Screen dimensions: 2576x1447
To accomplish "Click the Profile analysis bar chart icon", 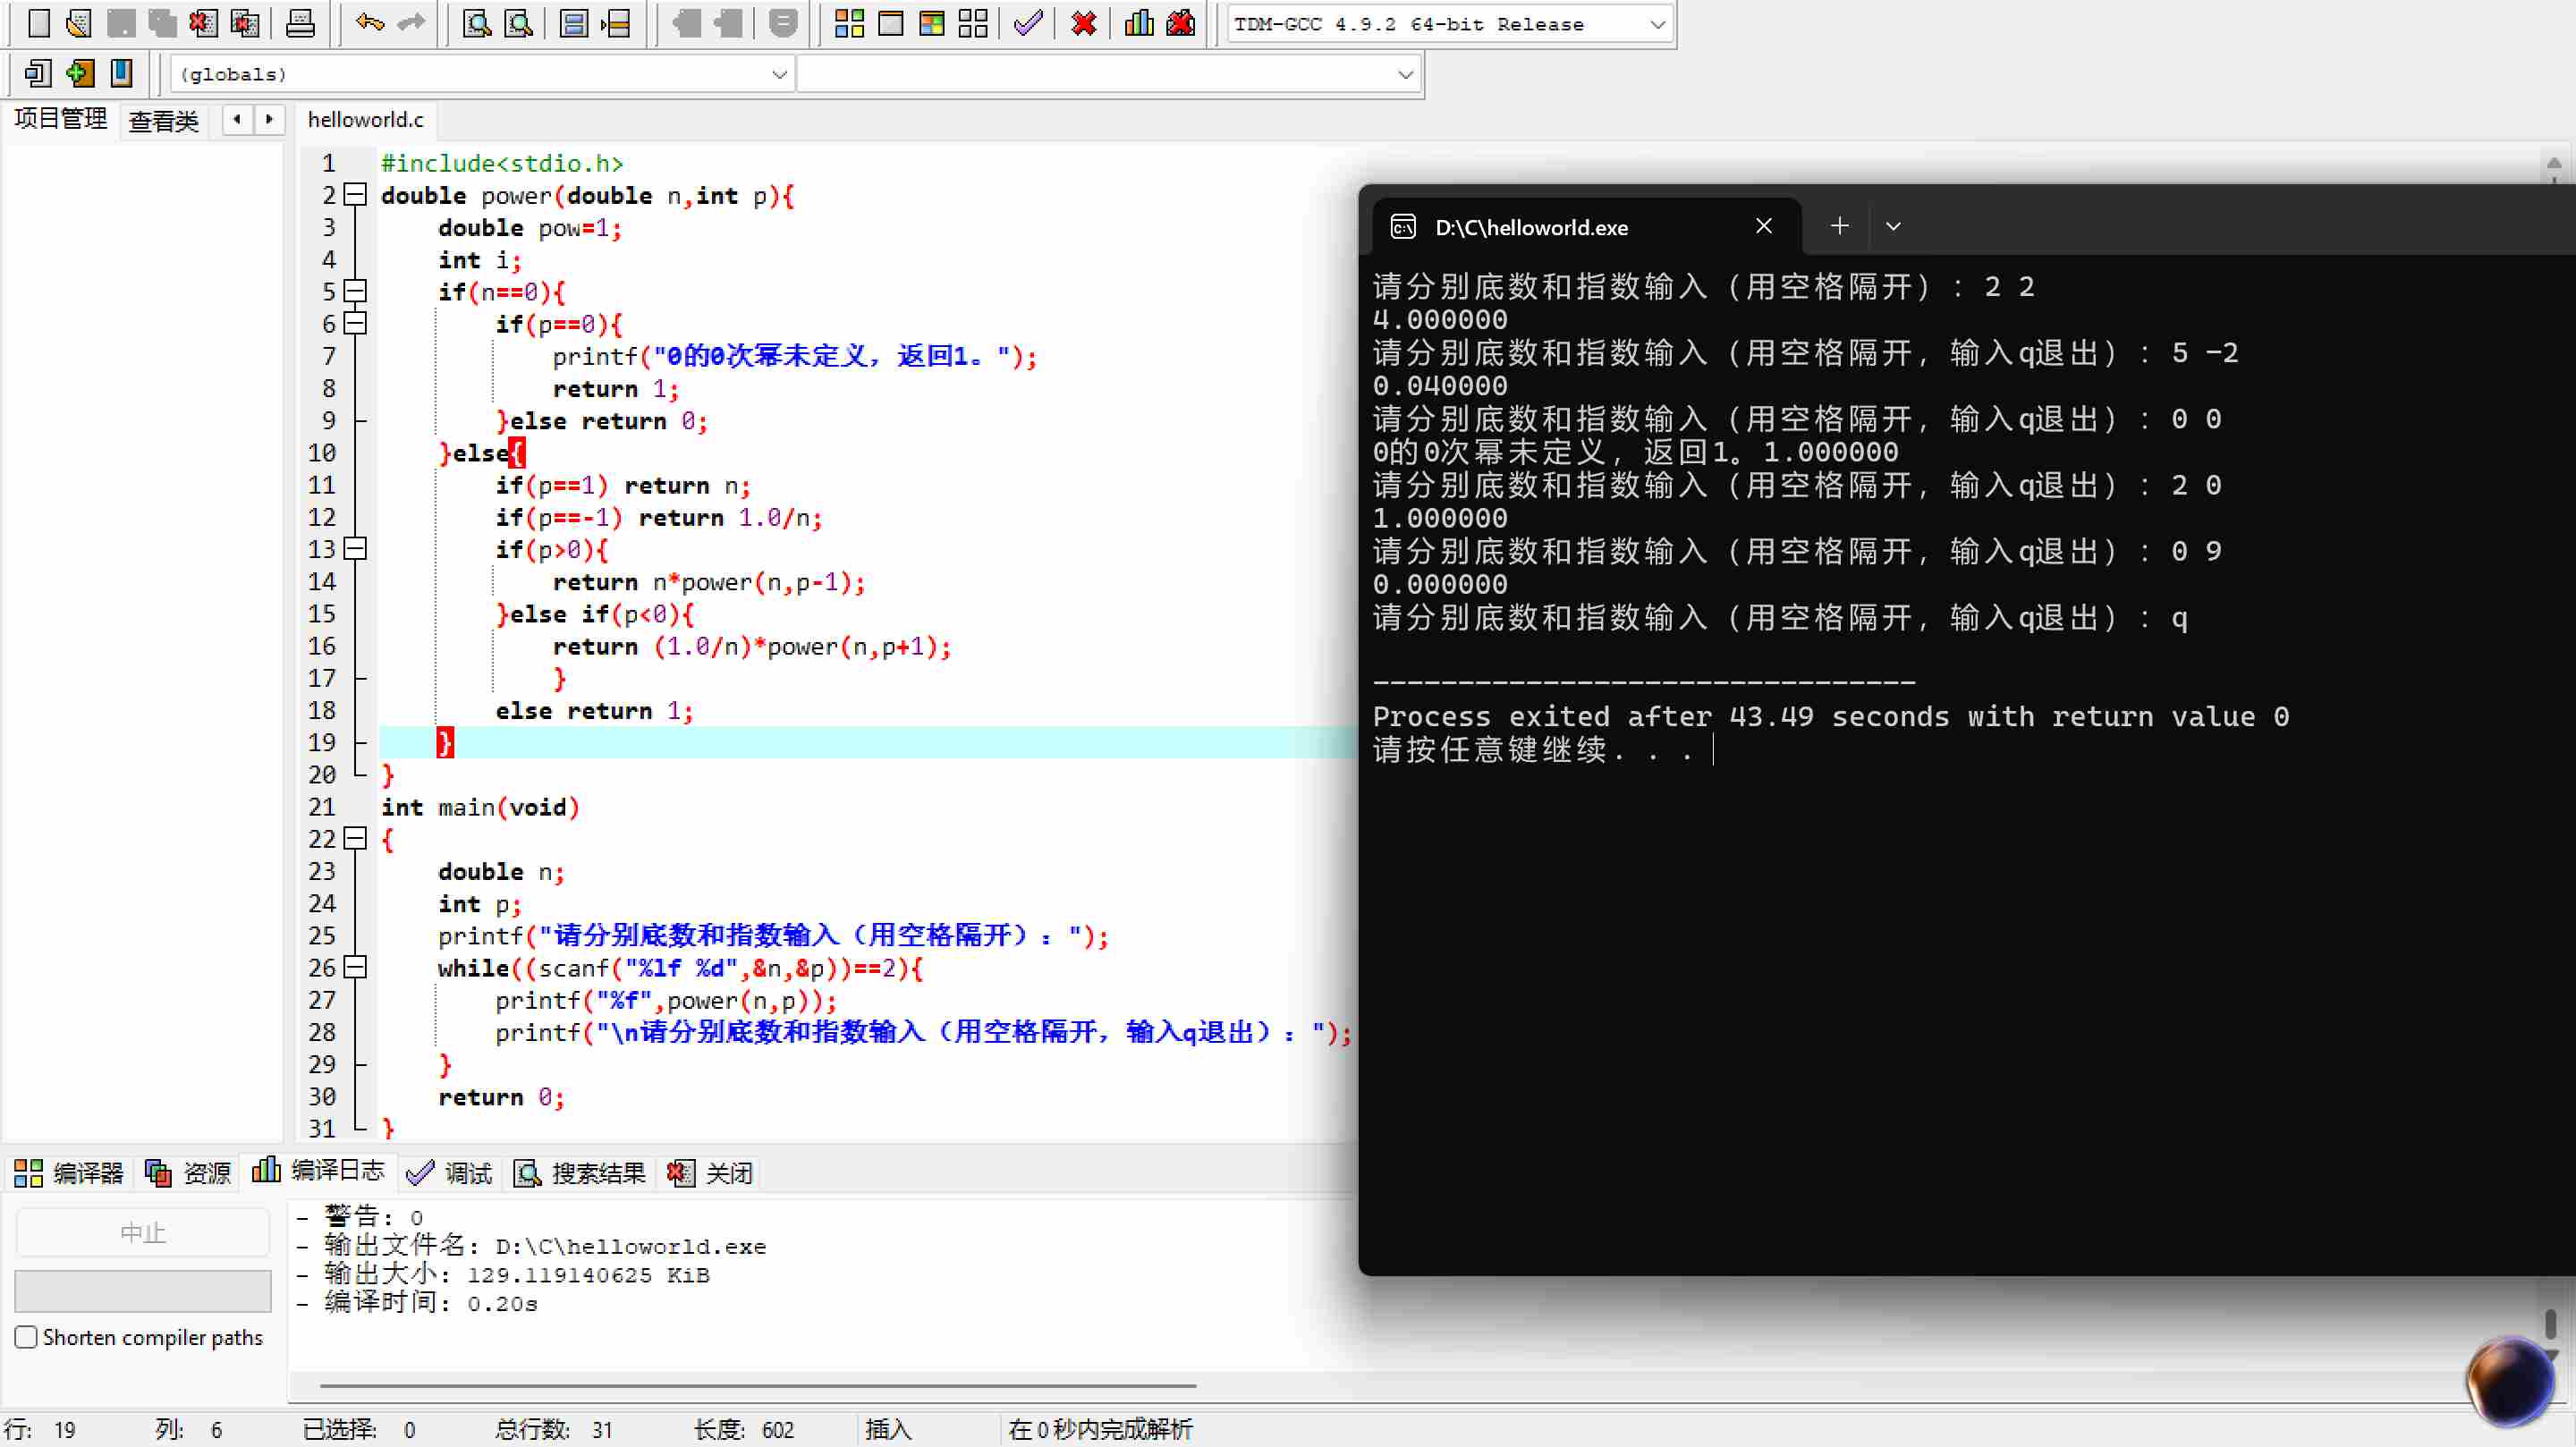I will [1139, 22].
